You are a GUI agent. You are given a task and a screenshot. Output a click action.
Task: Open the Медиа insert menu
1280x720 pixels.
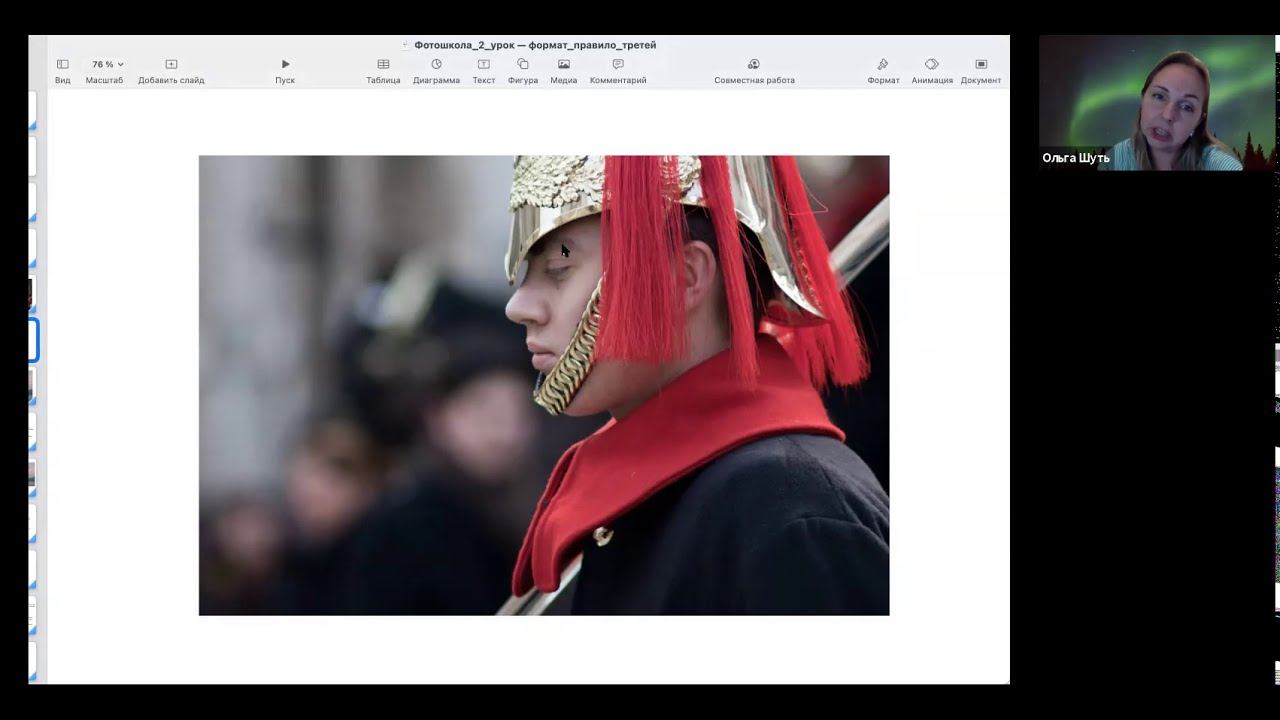point(564,70)
